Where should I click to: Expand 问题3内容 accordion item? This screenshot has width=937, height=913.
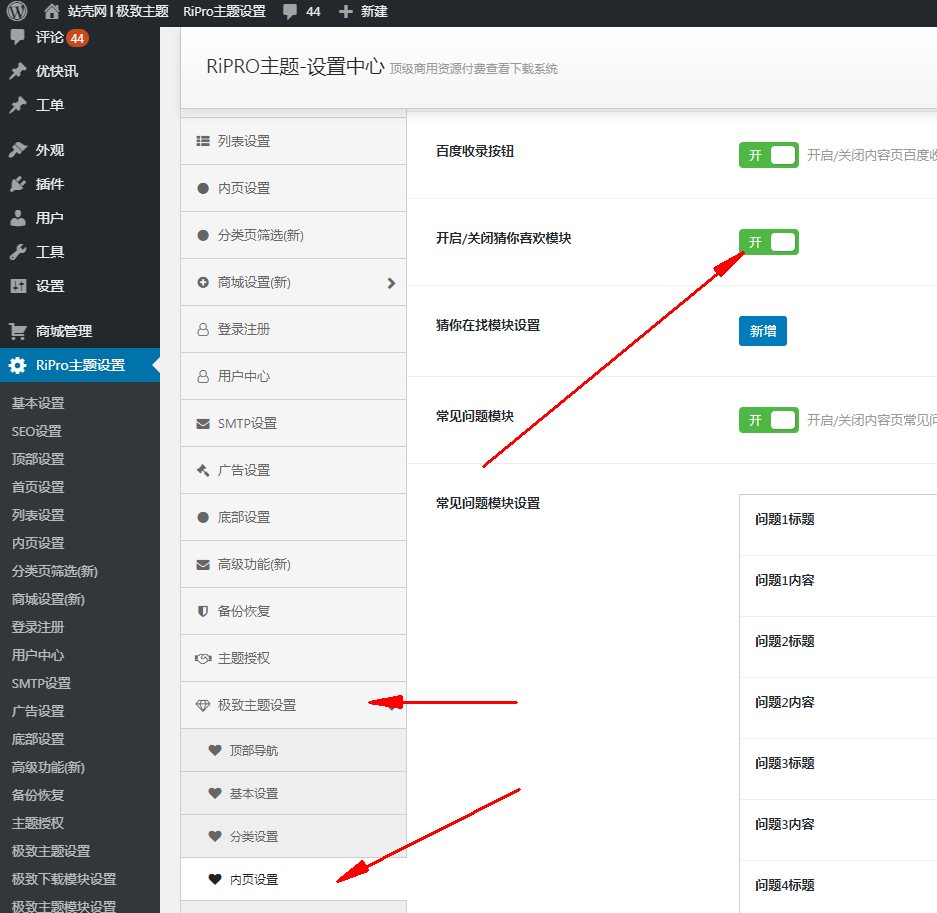[x=838, y=830]
